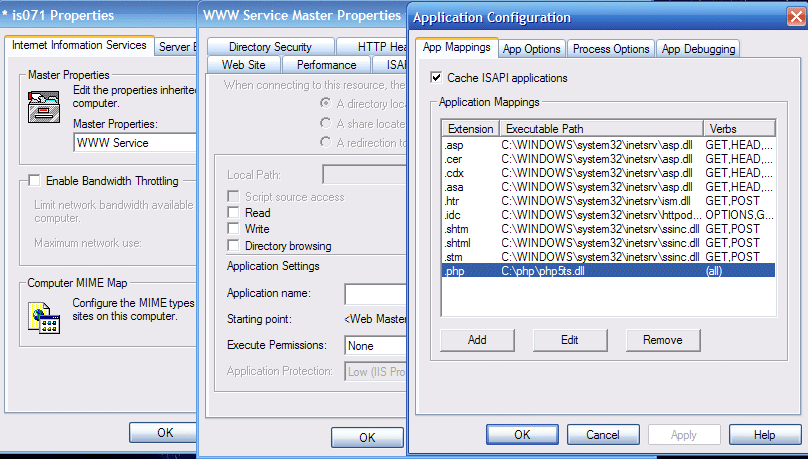Switch to the App Options tab
The height and width of the screenshot is (459, 808).
(532, 49)
